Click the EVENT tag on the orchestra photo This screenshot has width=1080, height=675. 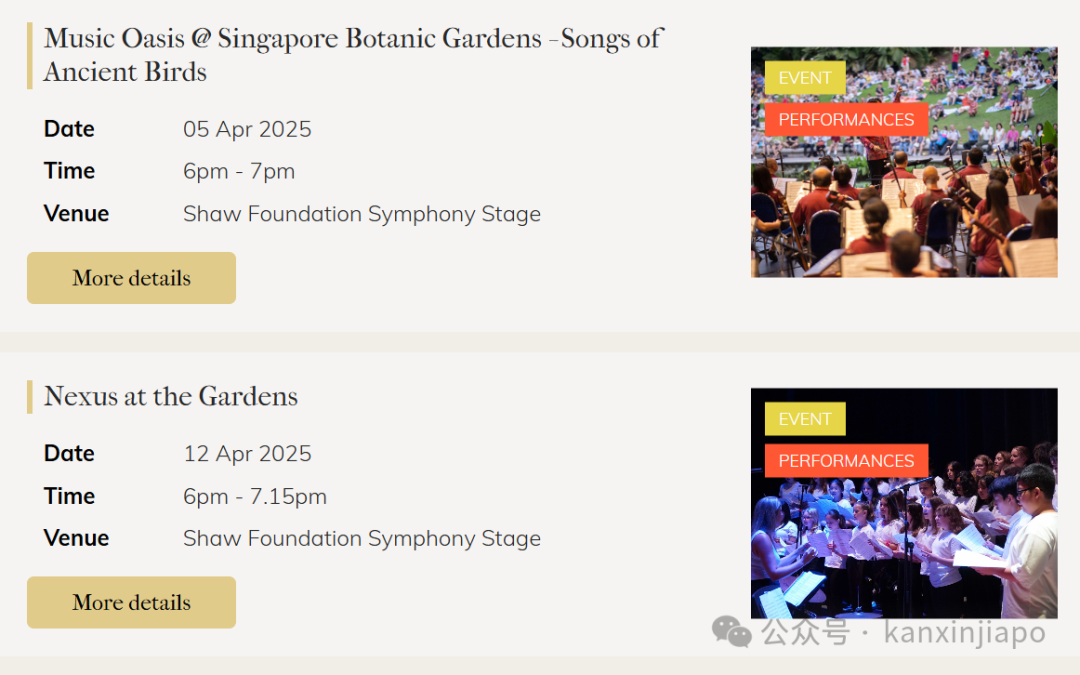tap(804, 78)
